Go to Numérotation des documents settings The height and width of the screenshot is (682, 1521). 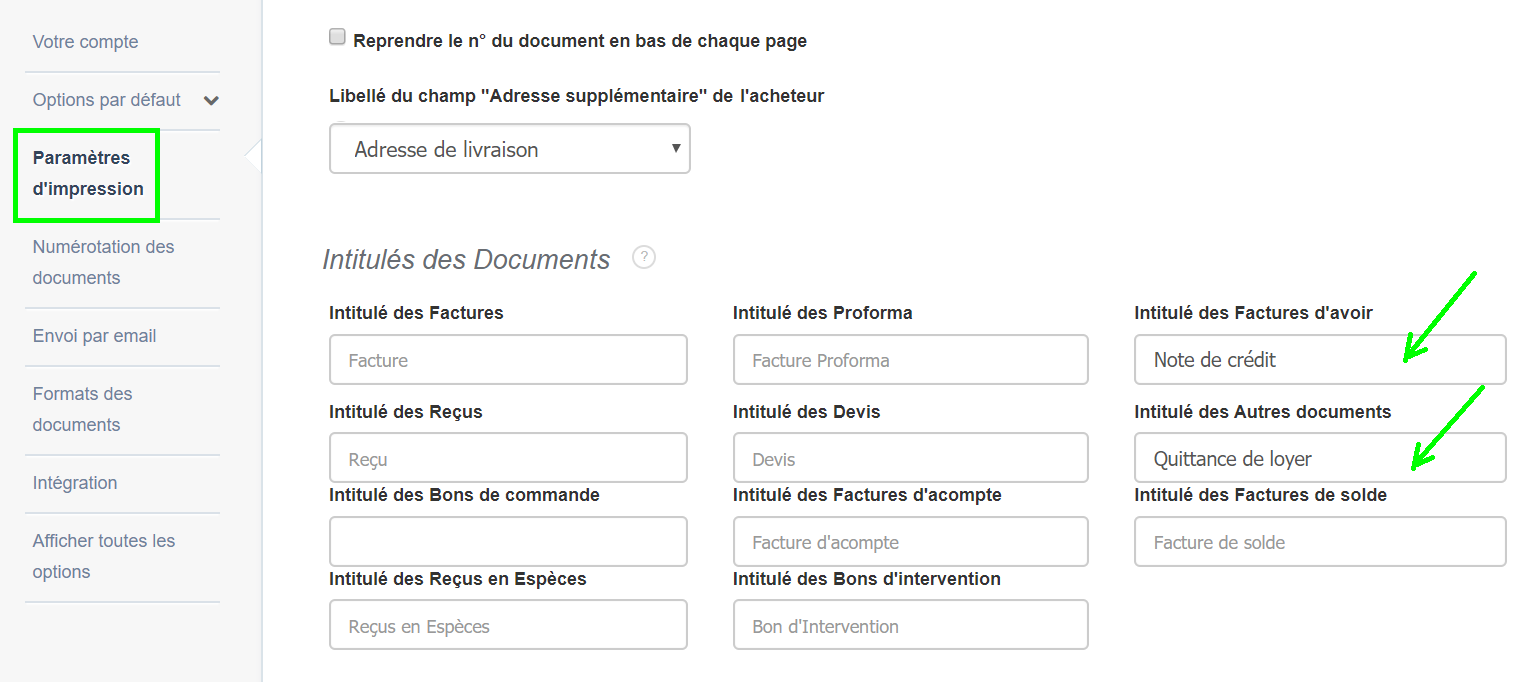(103, 261)
